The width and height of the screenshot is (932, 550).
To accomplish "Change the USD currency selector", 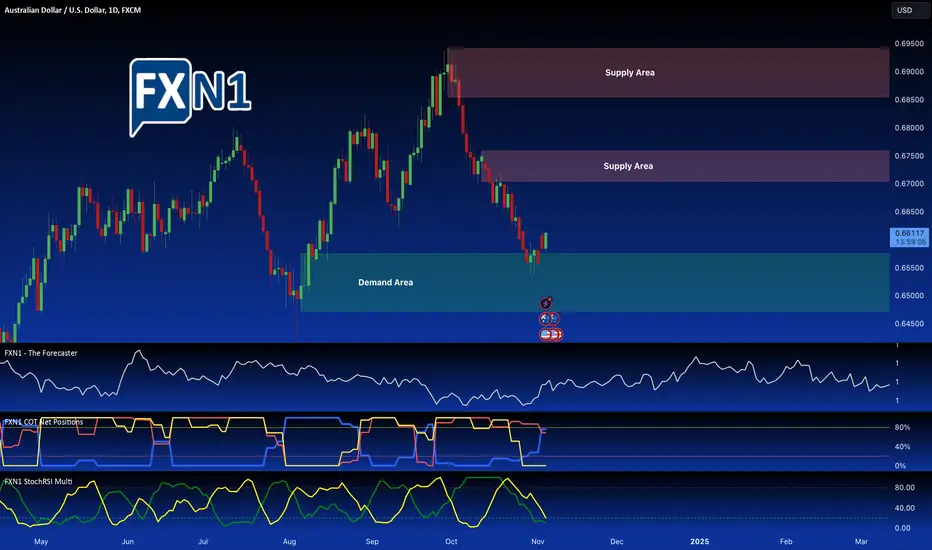I will click(910, 10).
